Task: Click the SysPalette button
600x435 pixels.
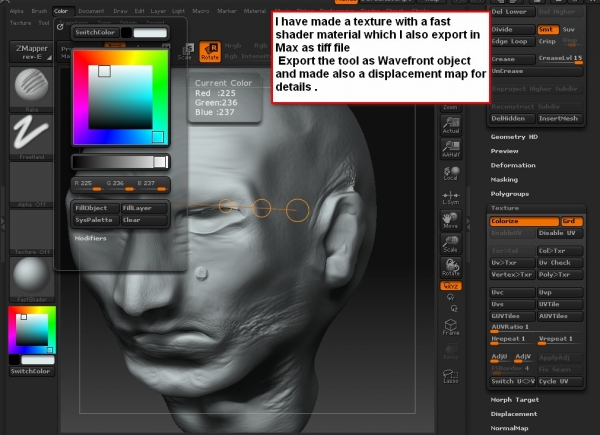Action: pyautogui.click(x=95, y=220)
